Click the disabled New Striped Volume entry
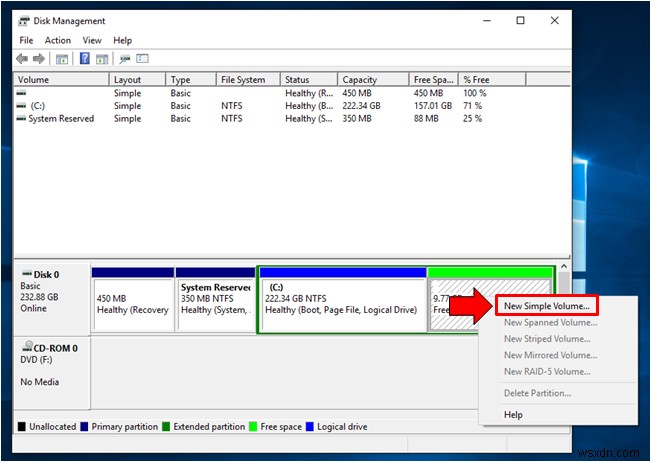This screenshot has width=651, height=463. click(547, 339)
